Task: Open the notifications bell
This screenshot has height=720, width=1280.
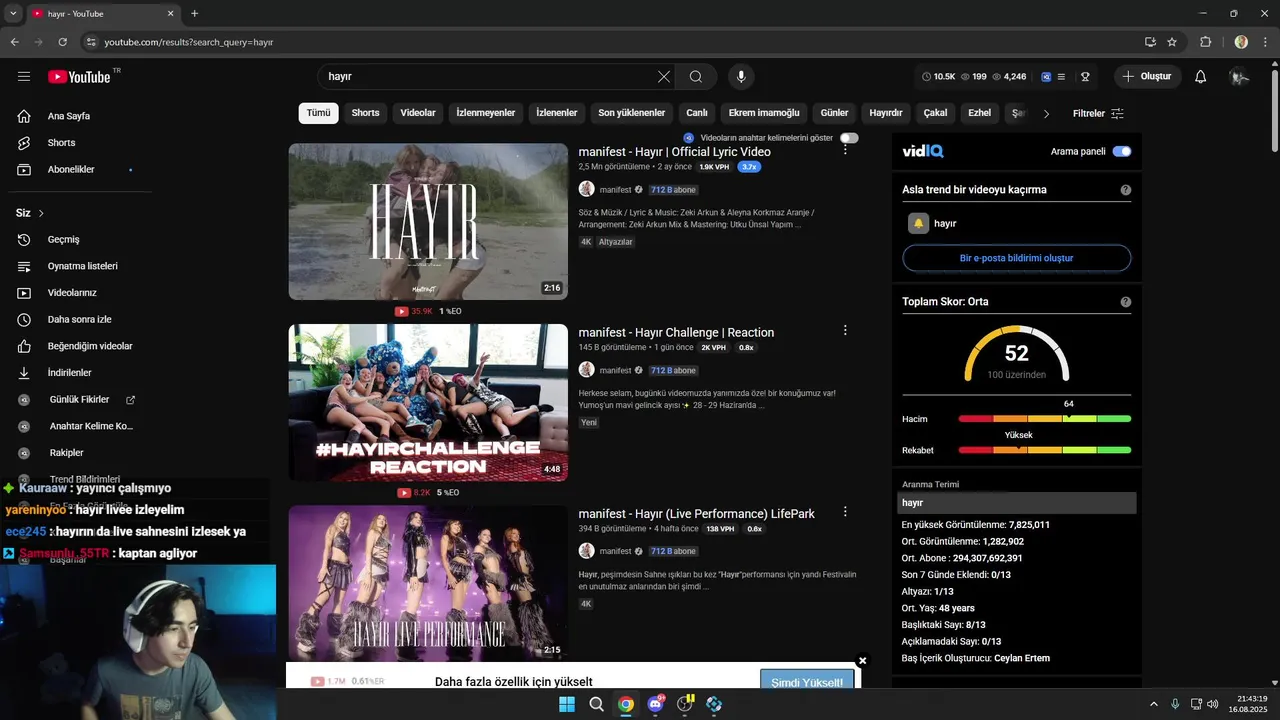Action: coord(1201,76)
